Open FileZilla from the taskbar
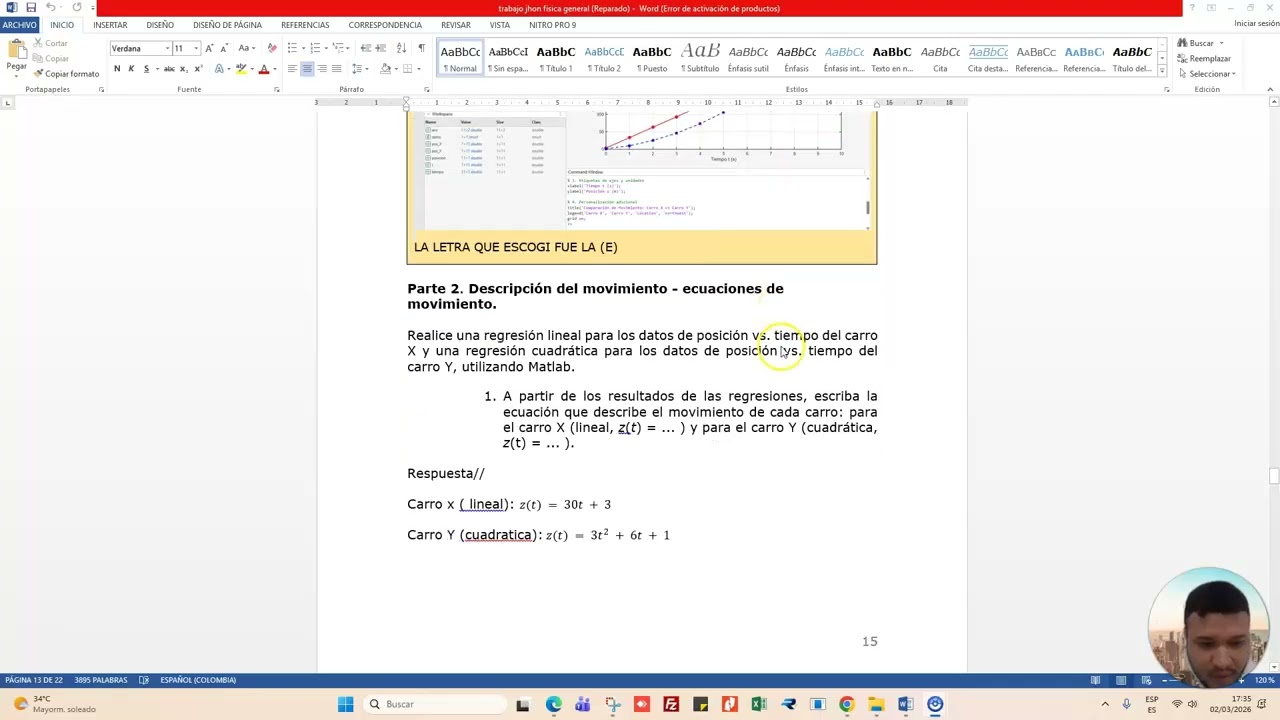 coord(671,704)
